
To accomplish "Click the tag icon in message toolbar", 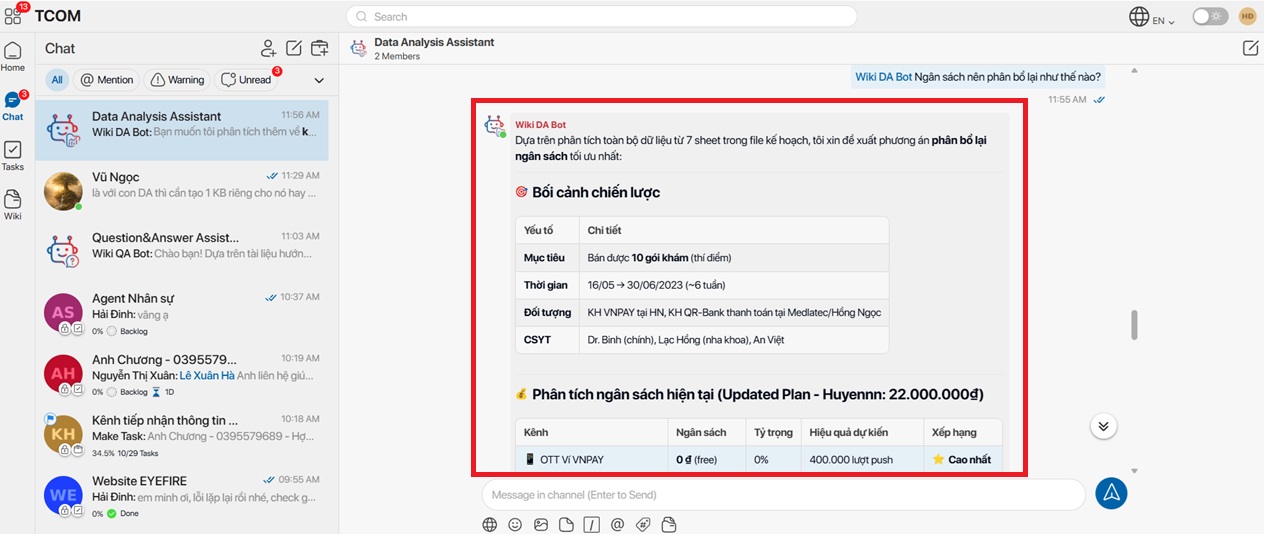I will (644, 524).
